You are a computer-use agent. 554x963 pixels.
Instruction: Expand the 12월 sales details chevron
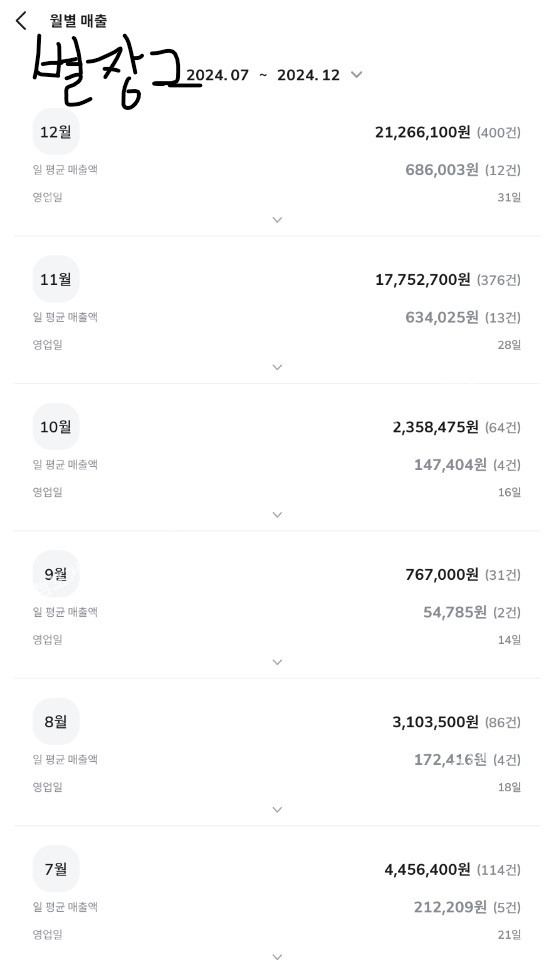pos(277,220)
